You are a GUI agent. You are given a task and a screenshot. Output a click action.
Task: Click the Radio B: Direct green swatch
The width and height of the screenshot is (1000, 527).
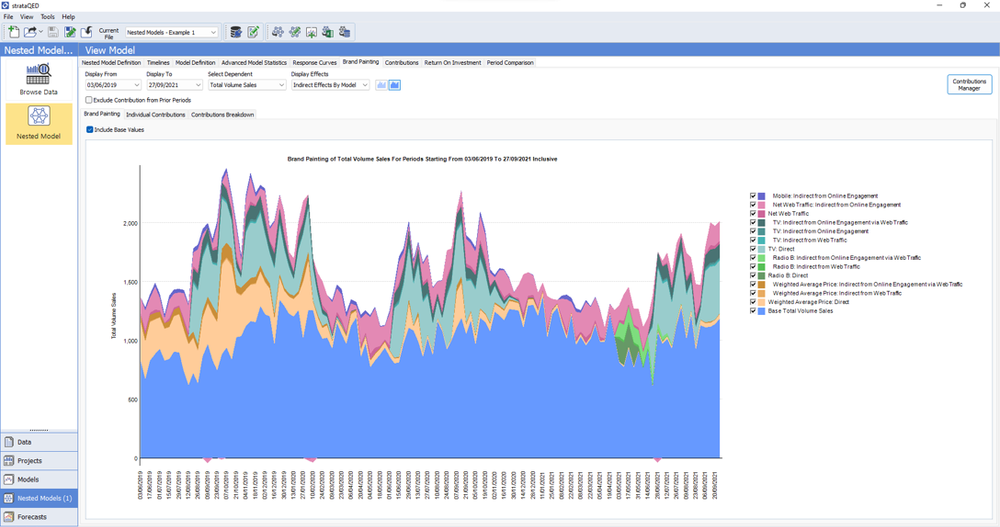(761, 276)
